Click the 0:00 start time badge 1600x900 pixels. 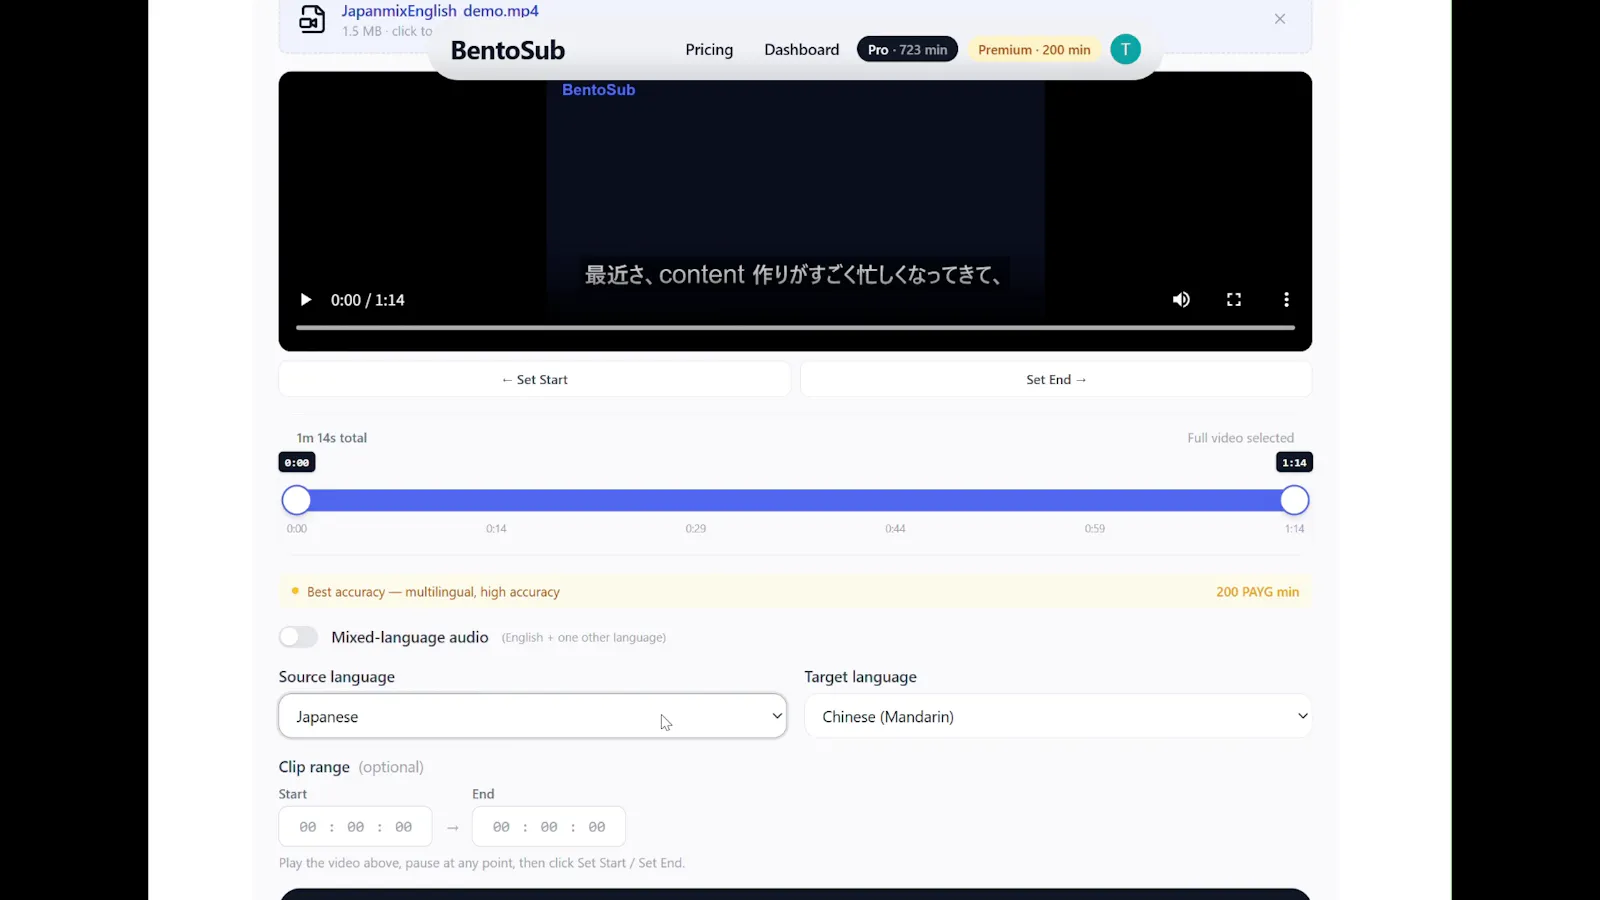[x=297, y=463]
